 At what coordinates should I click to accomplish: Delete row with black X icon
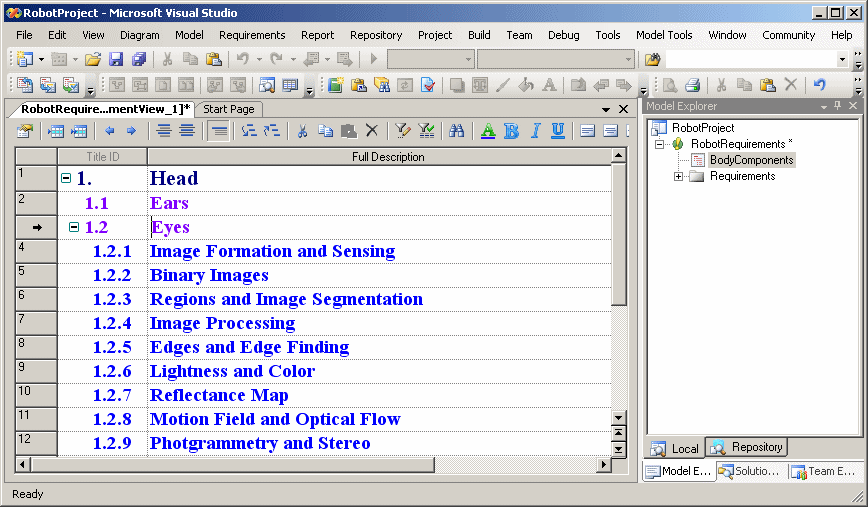(372, 131)
